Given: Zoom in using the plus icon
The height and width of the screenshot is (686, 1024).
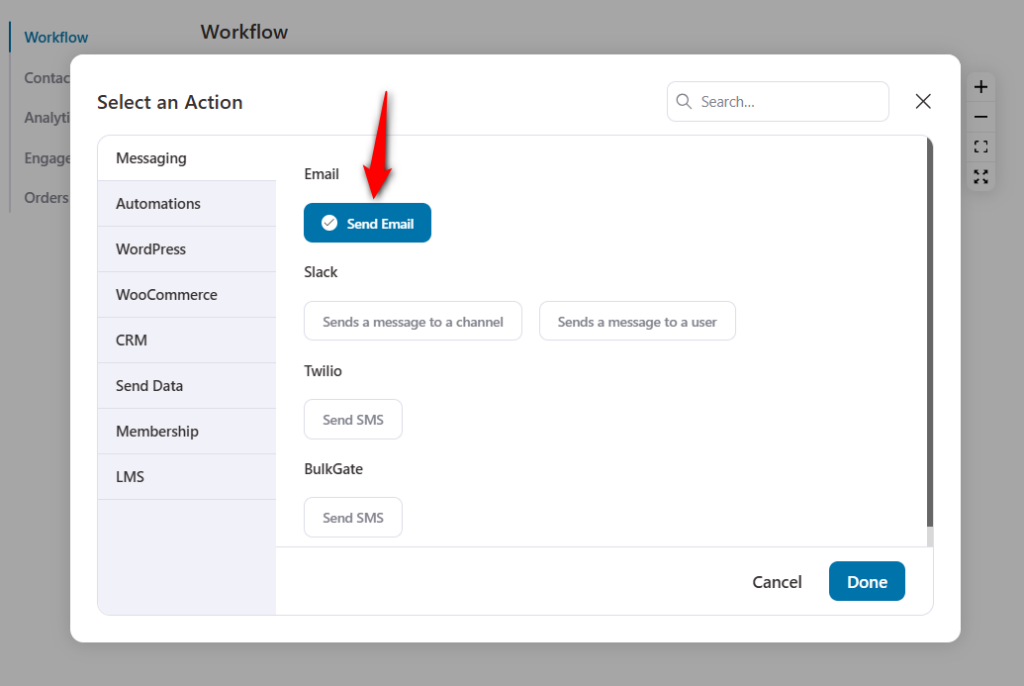Looking at the screenshot, I should coord(980,86).
